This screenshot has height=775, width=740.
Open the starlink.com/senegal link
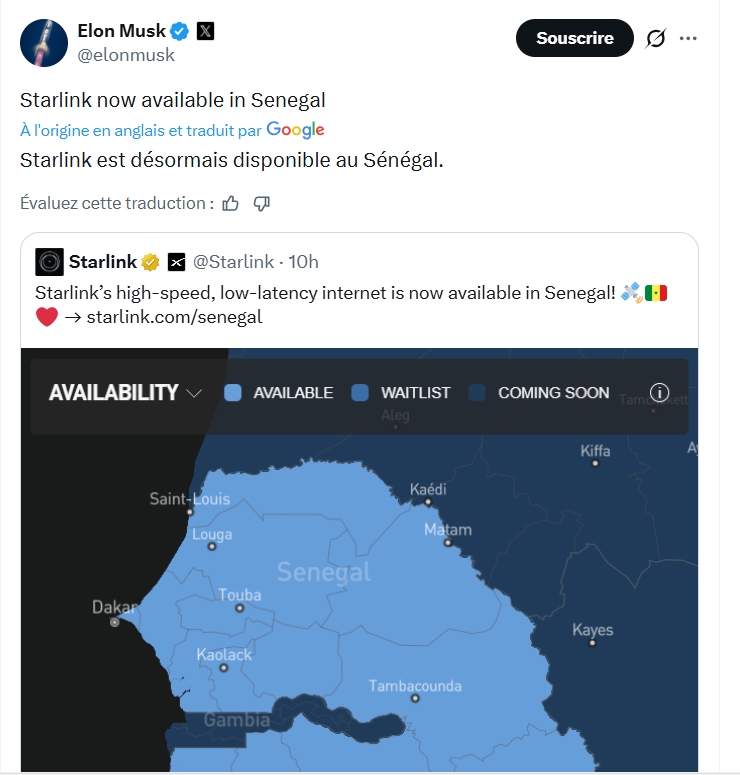(x=174, y=317)
